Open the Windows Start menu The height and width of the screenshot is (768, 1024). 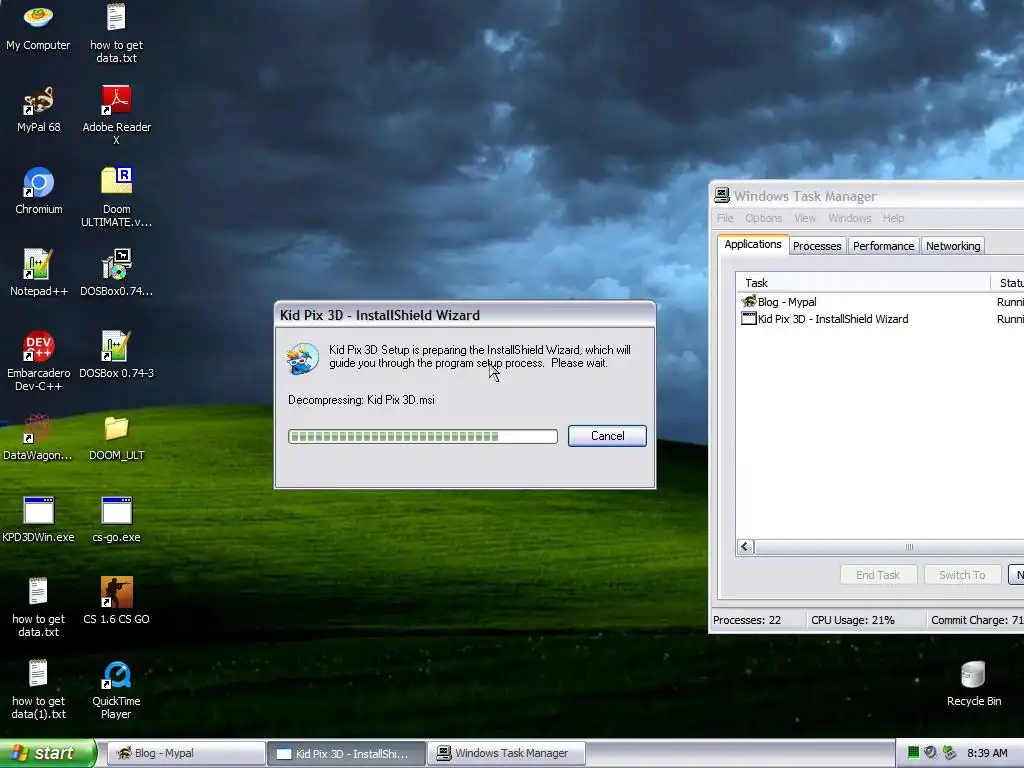(47, 753)
